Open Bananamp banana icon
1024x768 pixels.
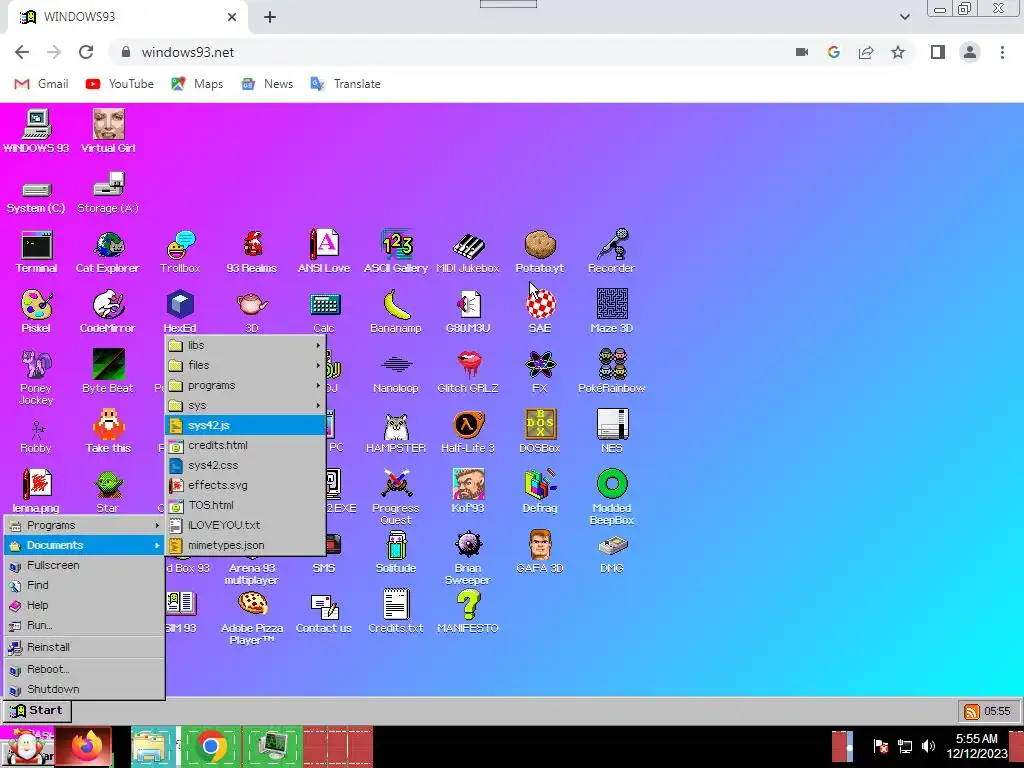(396, 312)
